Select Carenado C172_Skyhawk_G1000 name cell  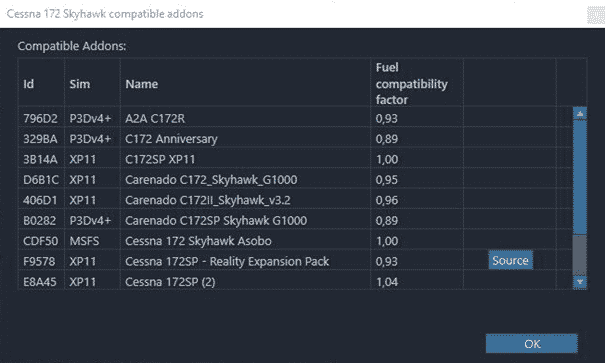[211, 180]
